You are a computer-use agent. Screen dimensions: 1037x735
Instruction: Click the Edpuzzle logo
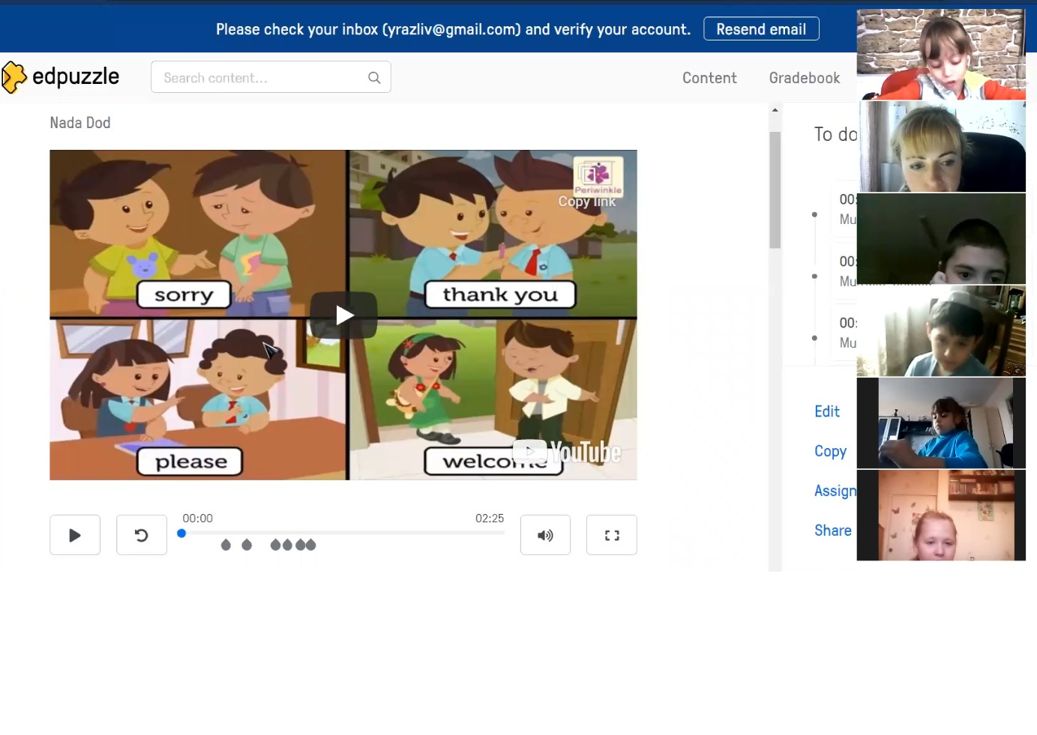[61, 77]
